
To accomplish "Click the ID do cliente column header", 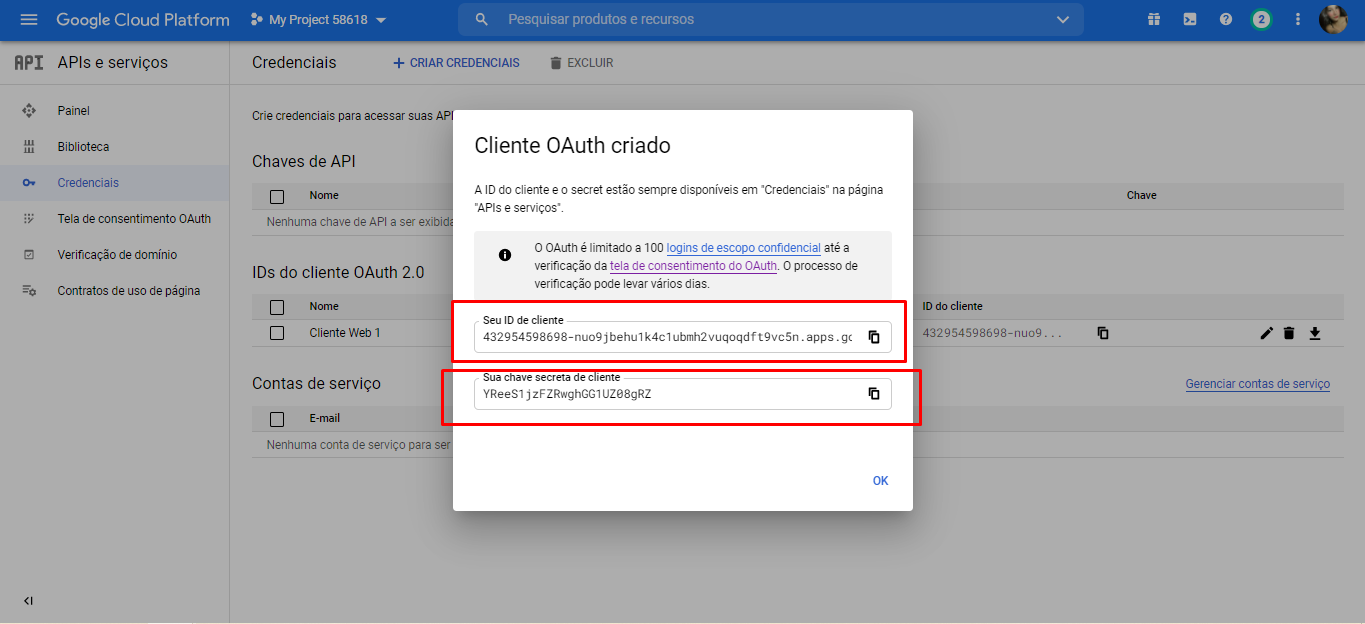I will 952,307.
